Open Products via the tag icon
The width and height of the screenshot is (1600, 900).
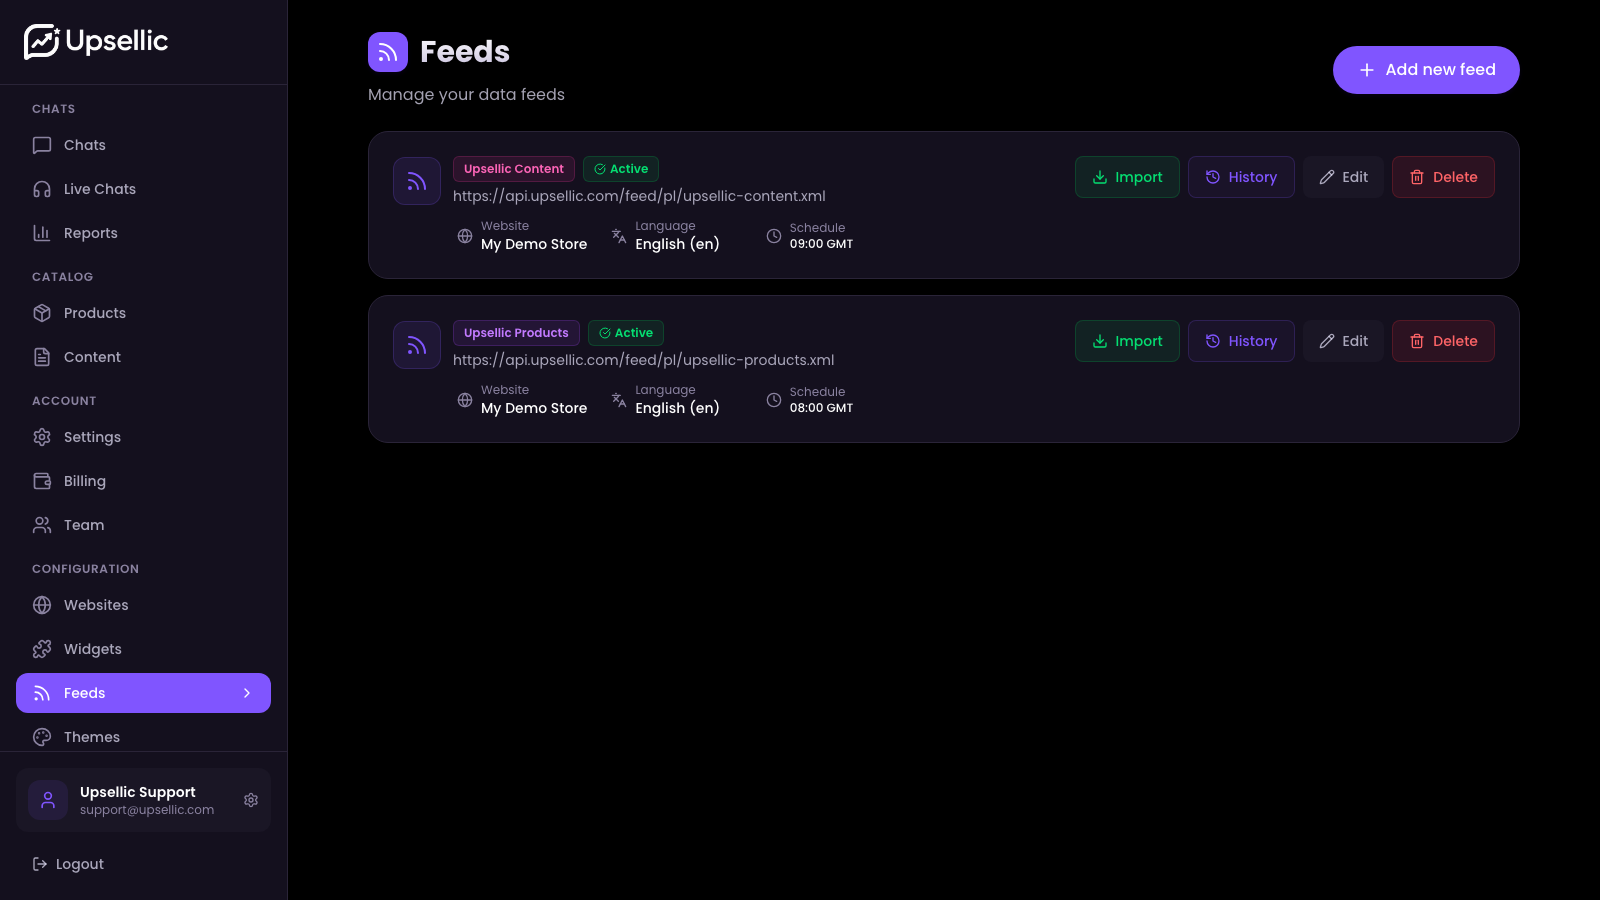tap(41, 313)
